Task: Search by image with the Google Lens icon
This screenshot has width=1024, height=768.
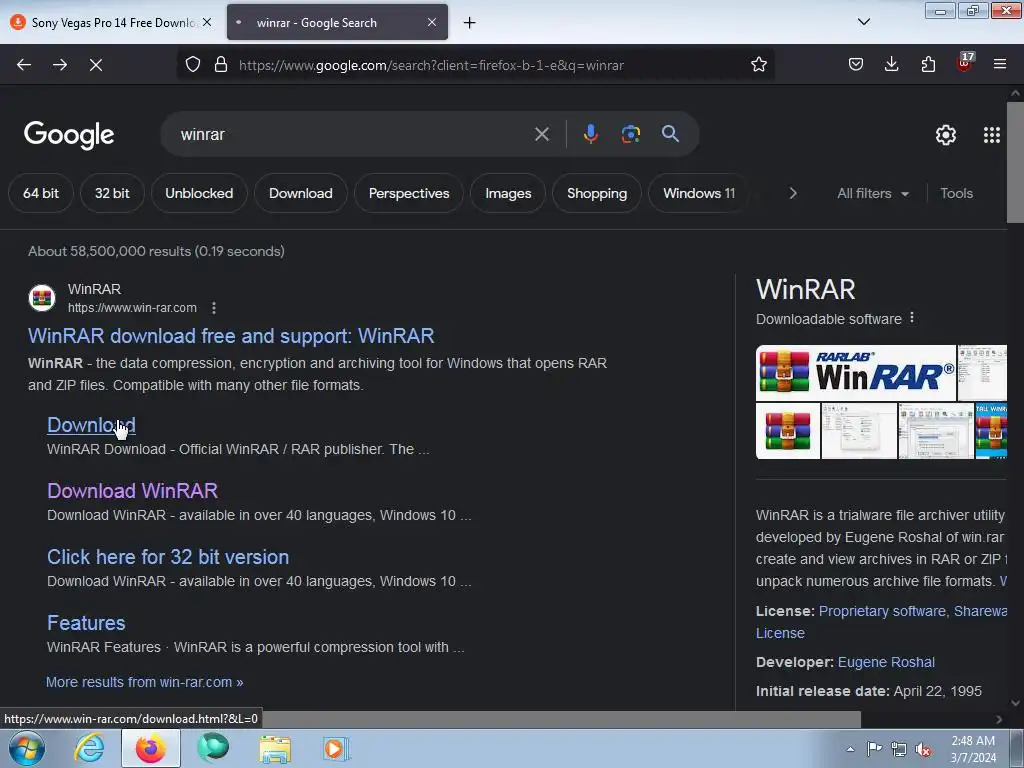Action: (630, 134)
